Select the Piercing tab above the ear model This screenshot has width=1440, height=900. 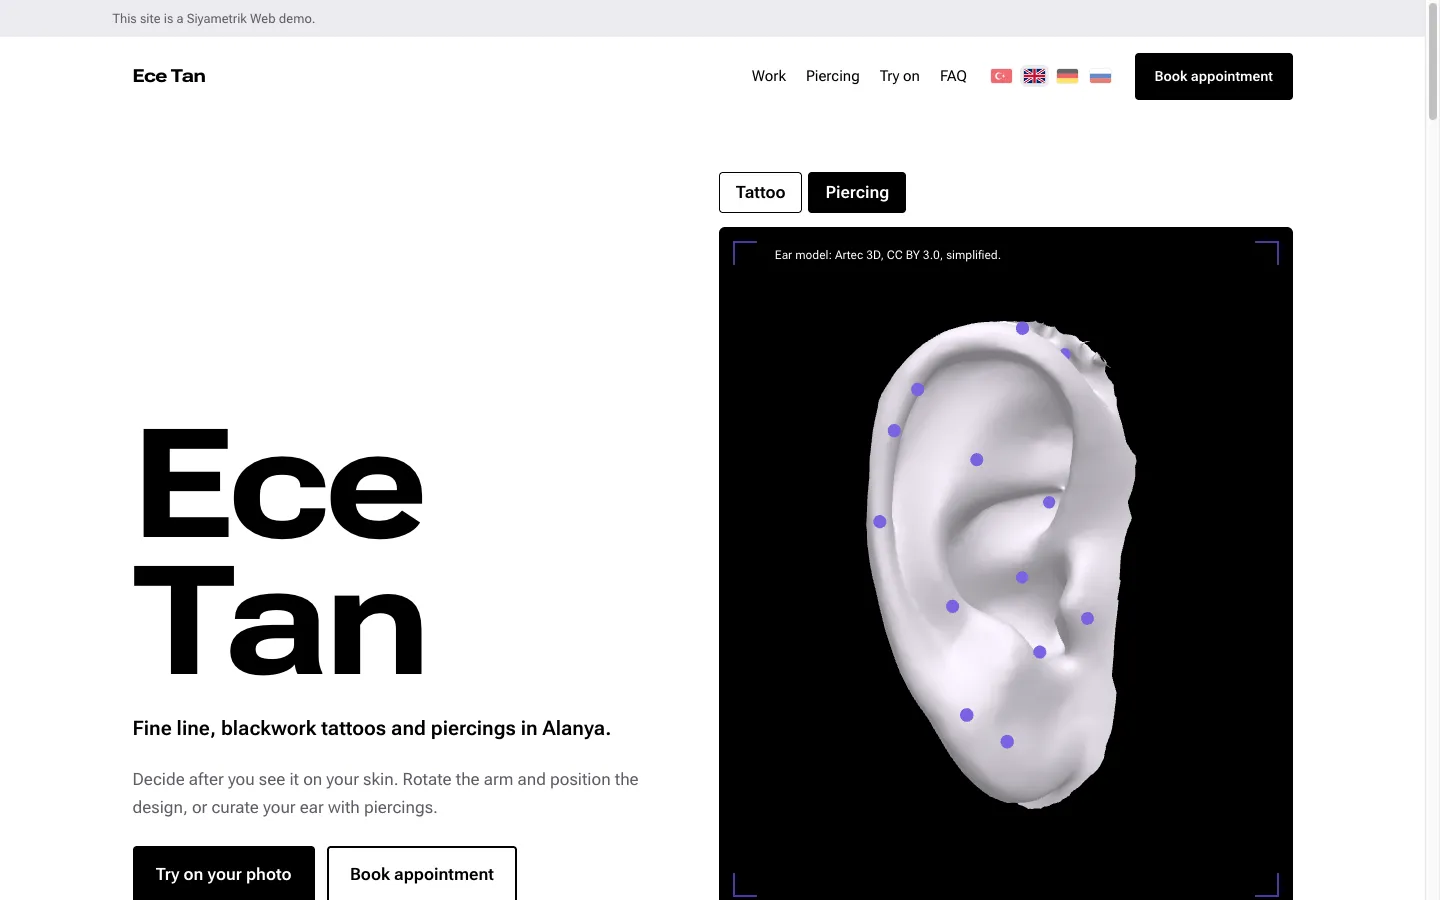coord(857,193)
